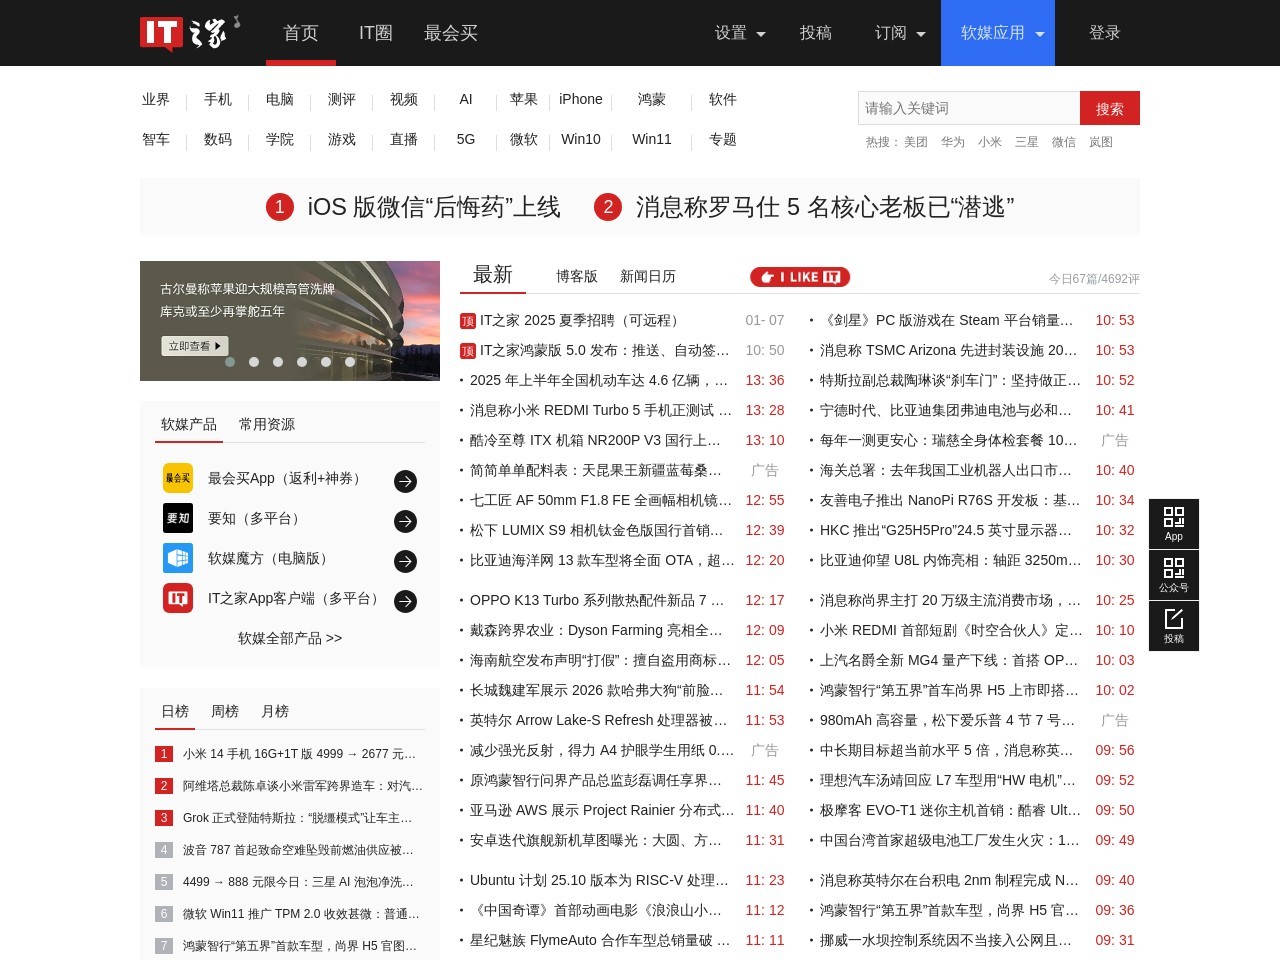The height and width of the screenshot is (960, 1280).
Task: Click the red 搜索 search button
Action: [x=1110, y=108]
